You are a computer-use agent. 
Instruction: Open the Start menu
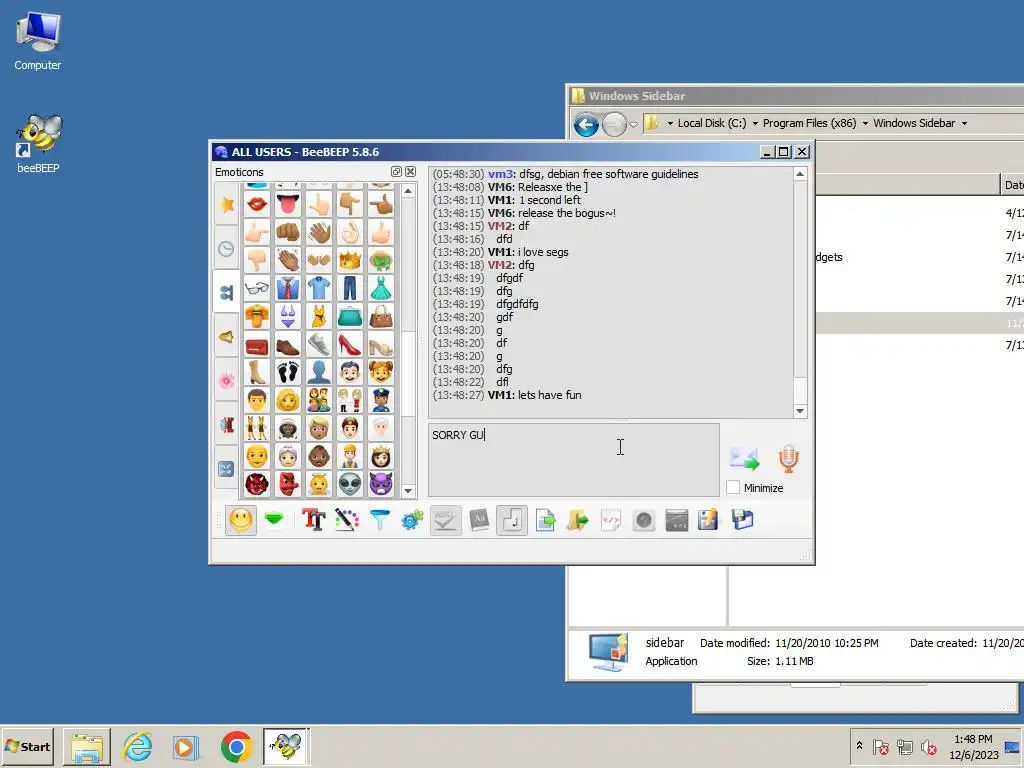28,746
